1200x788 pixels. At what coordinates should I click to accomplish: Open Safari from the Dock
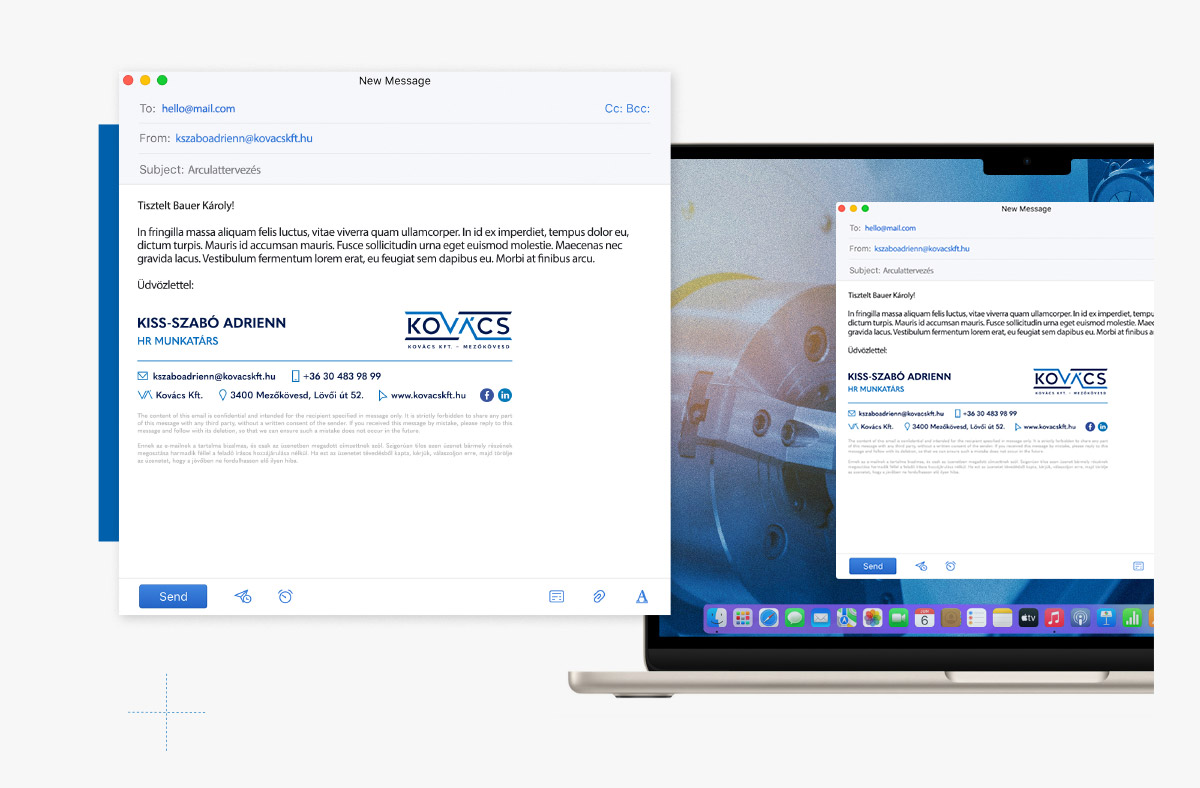tap(769, 618)
